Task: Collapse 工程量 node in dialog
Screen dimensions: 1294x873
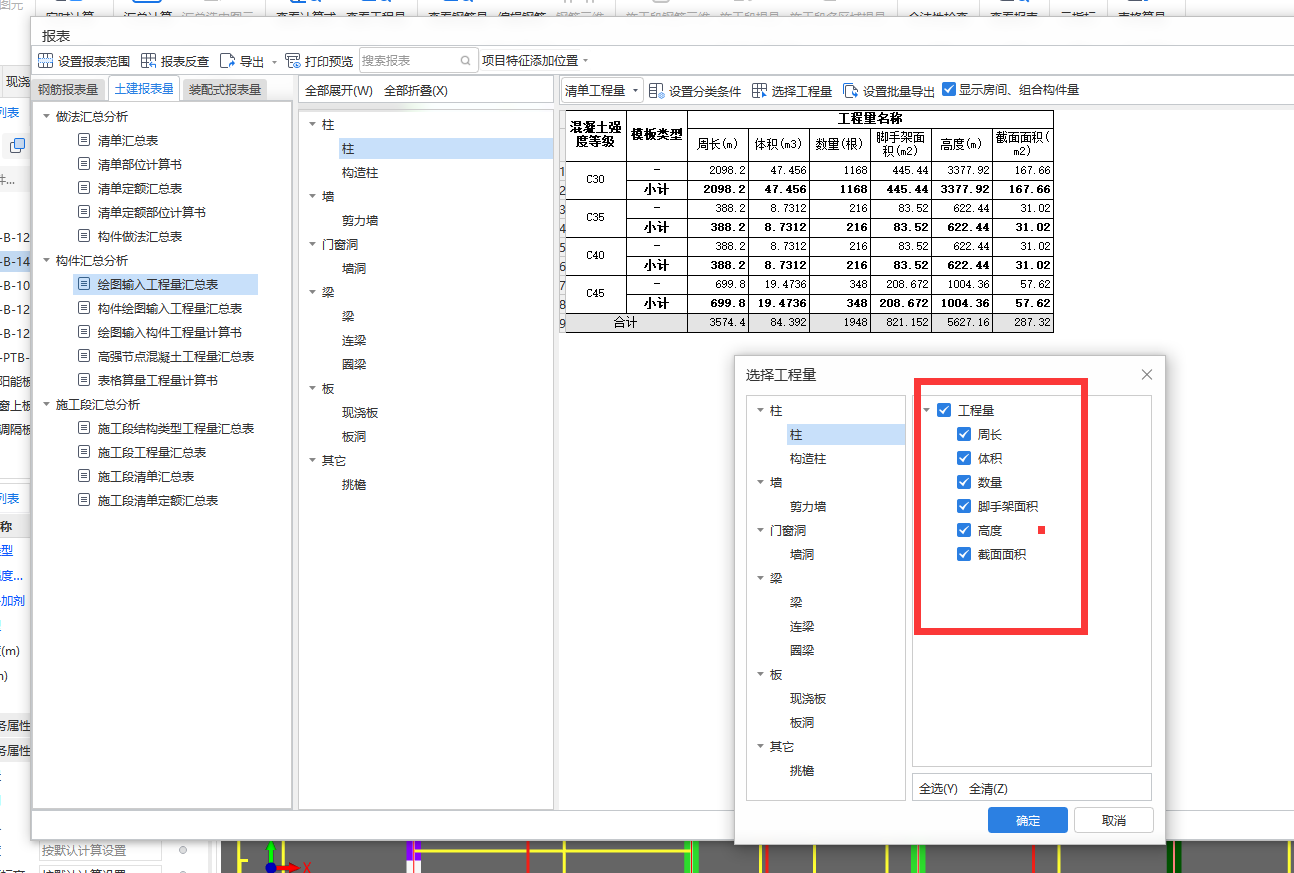Action: coord(926,411)
